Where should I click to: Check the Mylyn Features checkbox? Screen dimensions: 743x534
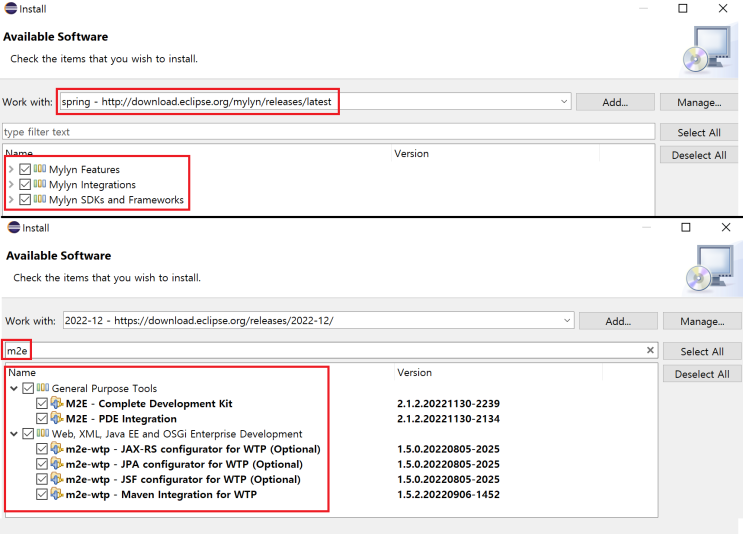coord(25,169)
